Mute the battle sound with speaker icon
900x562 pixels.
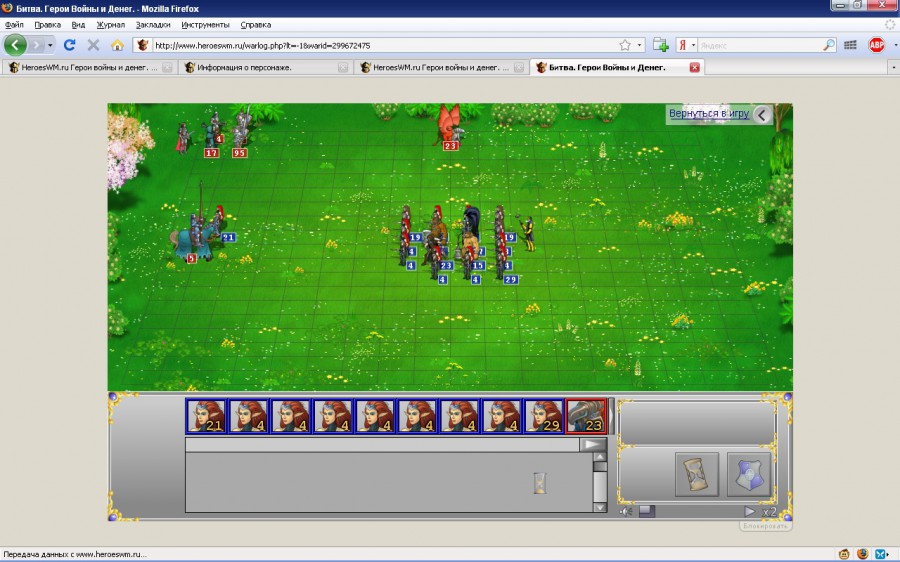(x=626, y=511)
